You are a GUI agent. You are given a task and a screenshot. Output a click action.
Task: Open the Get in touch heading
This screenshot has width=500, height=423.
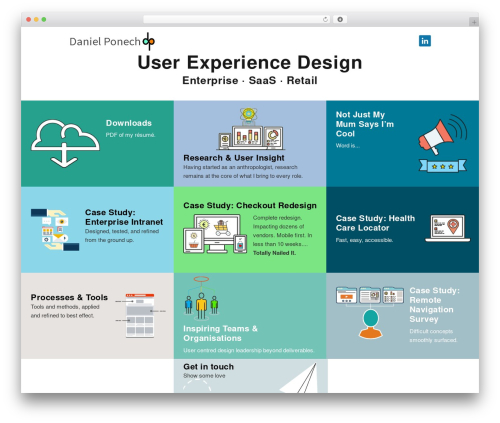tap(208, 367)
